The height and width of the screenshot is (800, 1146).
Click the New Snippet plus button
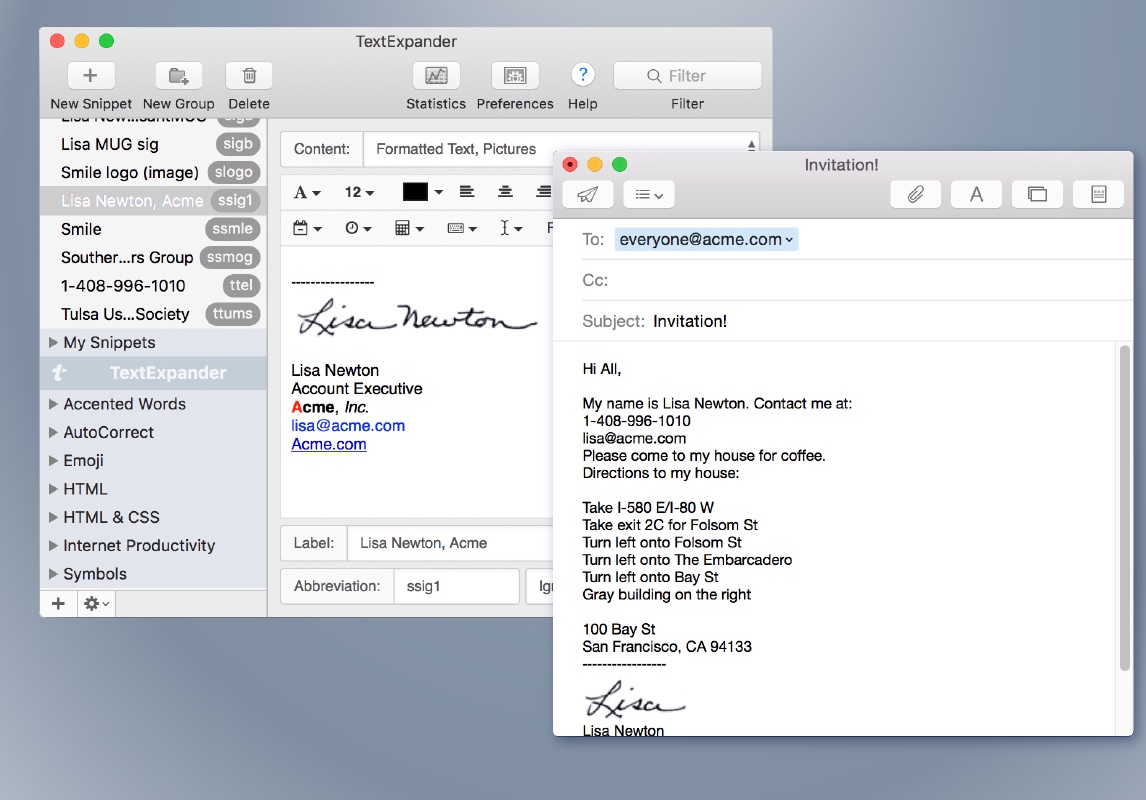coord(90,76)
